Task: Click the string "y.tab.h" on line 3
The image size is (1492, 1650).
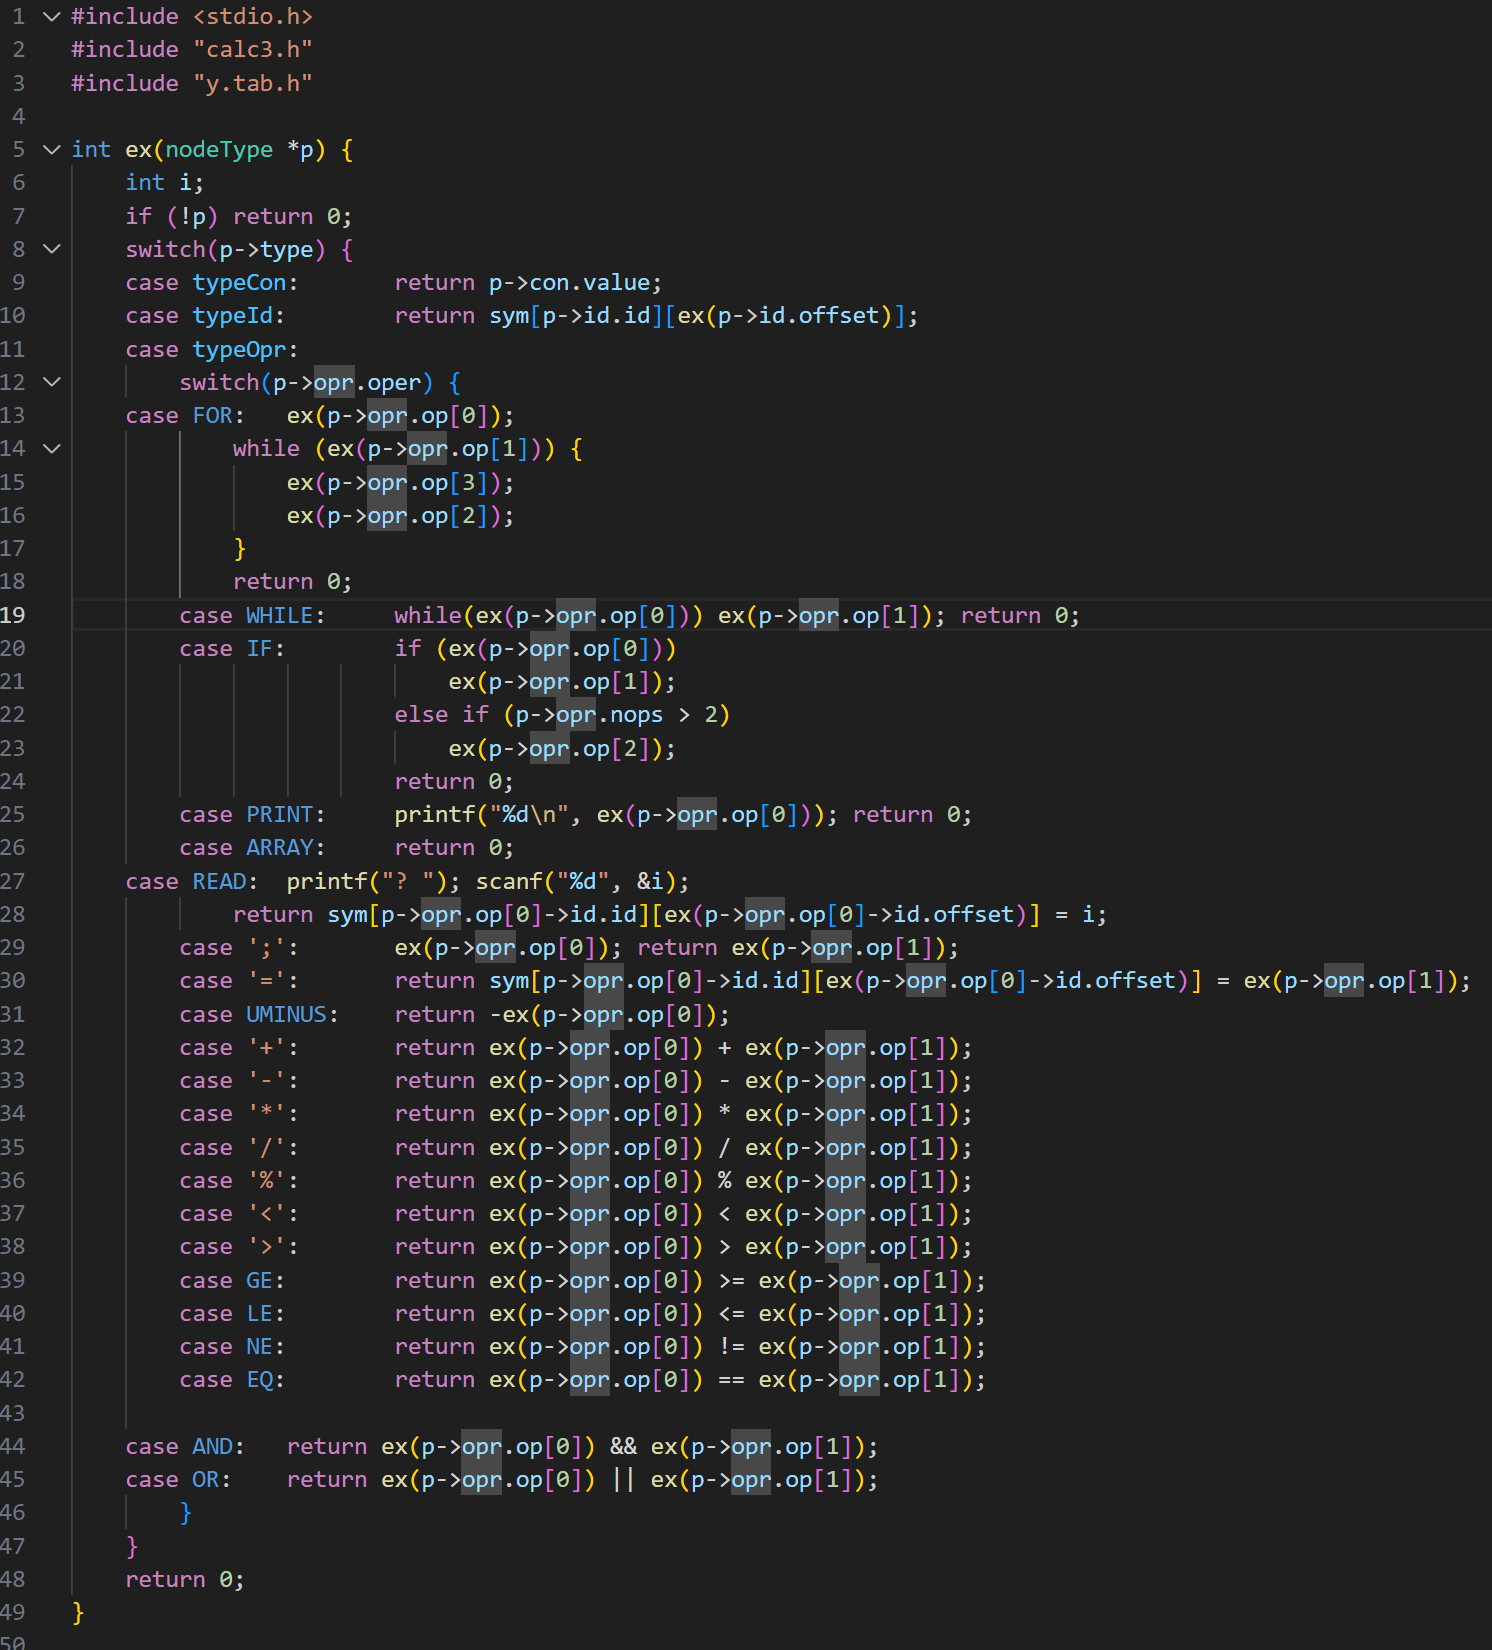Action: (x=253, y=83)
